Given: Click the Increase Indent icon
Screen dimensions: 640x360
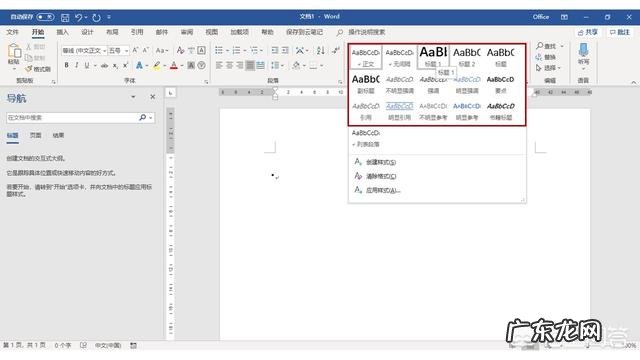Looking at the screenshot, I should pyautogui.click(x=285, y=50).
